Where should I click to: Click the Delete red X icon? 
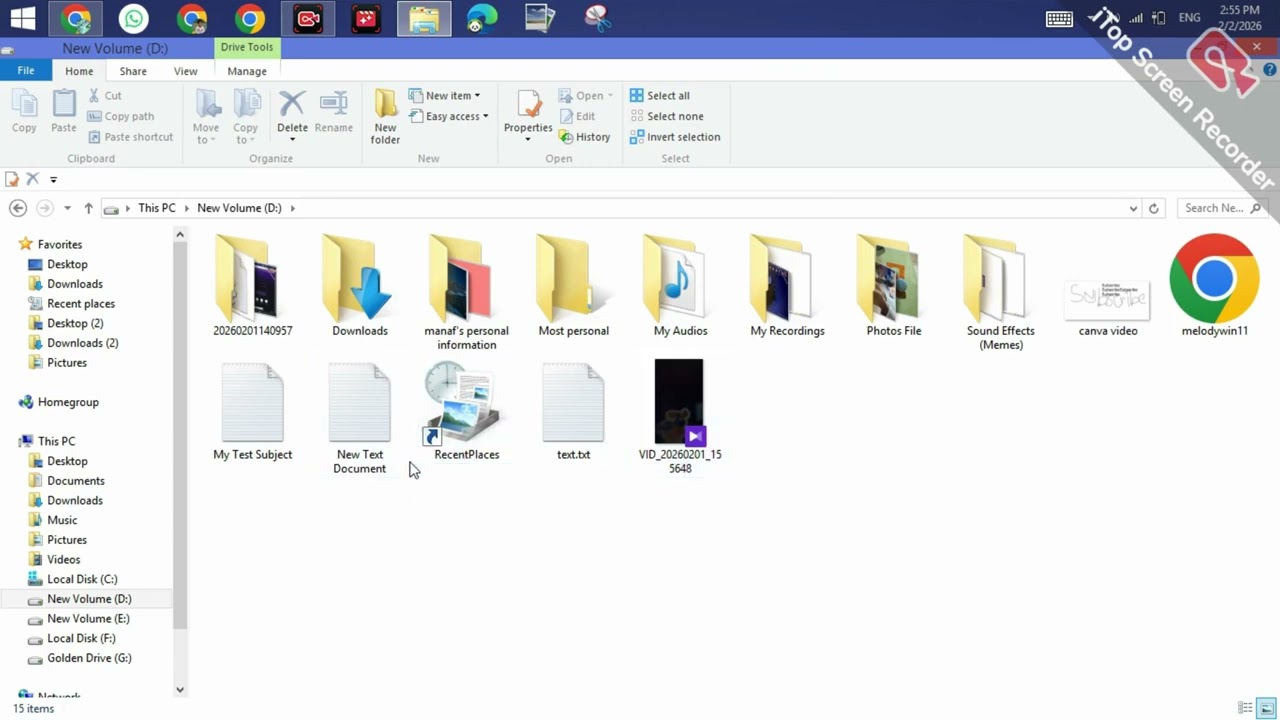point(292,104)
